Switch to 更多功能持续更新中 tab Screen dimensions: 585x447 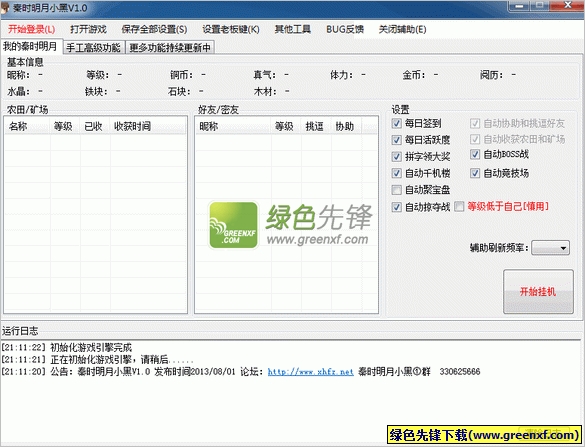click(x=170, y=47)
